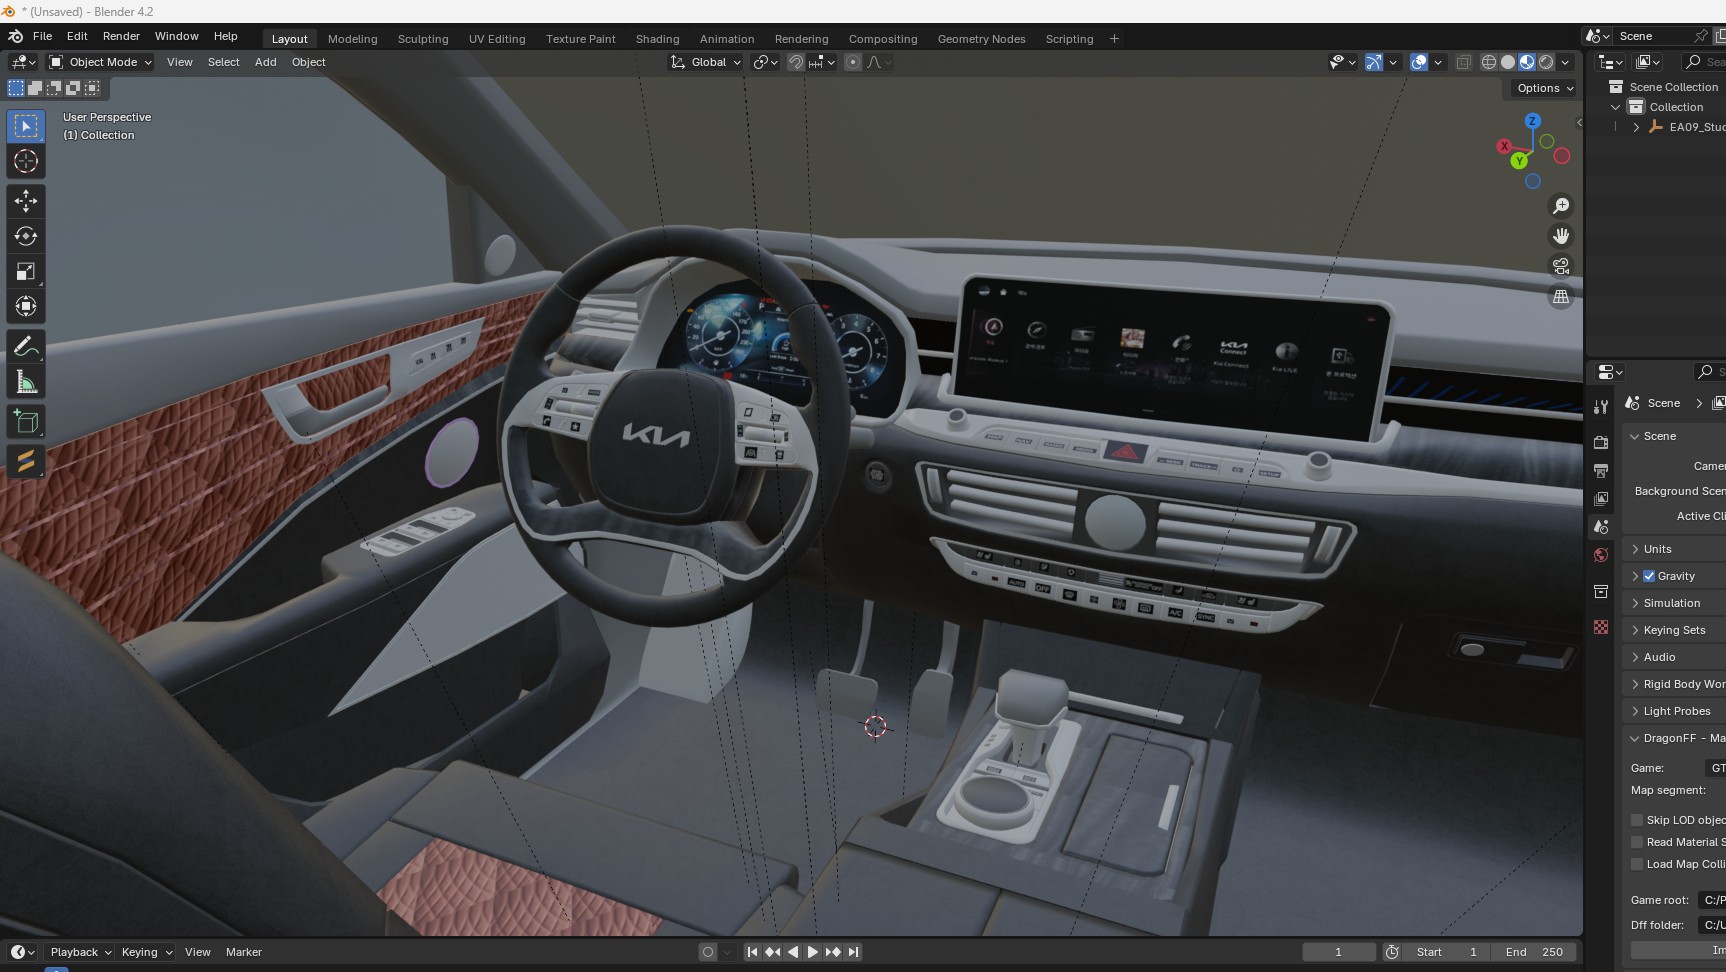Toggle camera view in viewport
Image resolution: width=1726 pixels, height=972 pixels.
coord(1560,266)
